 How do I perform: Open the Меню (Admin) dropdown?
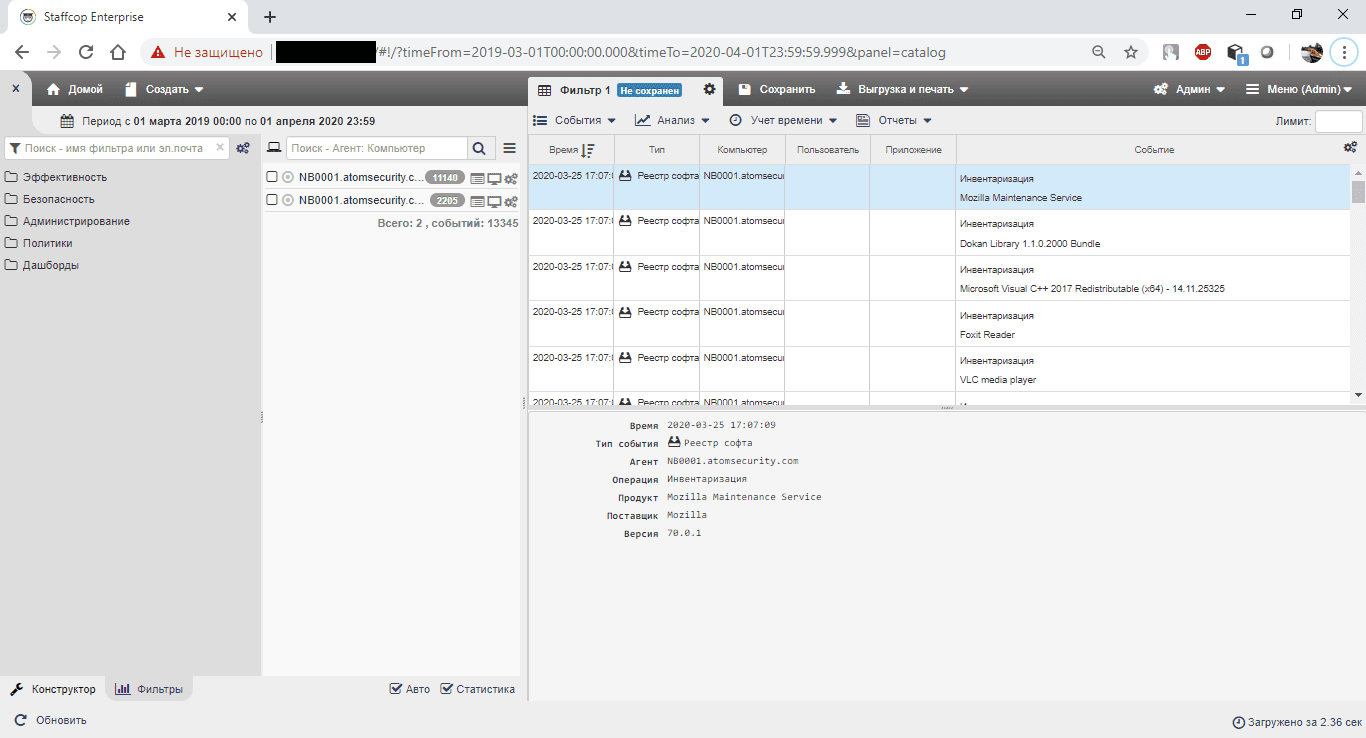(x=1299, y=89)
